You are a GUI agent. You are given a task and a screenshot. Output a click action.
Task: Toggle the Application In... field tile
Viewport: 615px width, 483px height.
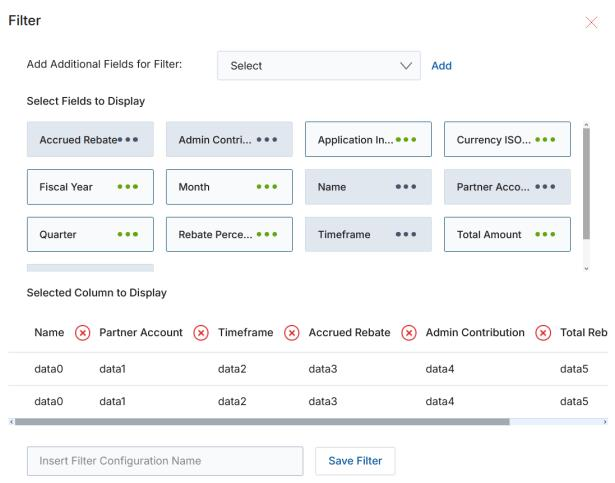coord(368,139)
